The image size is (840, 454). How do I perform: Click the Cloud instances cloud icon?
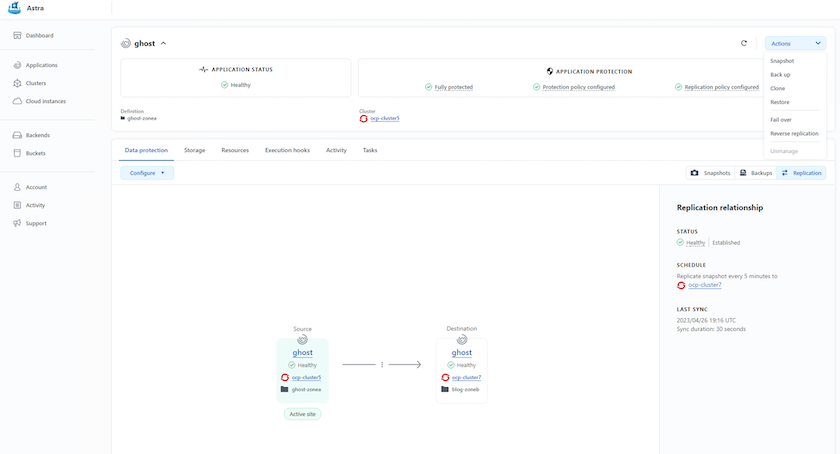[17, 101]
